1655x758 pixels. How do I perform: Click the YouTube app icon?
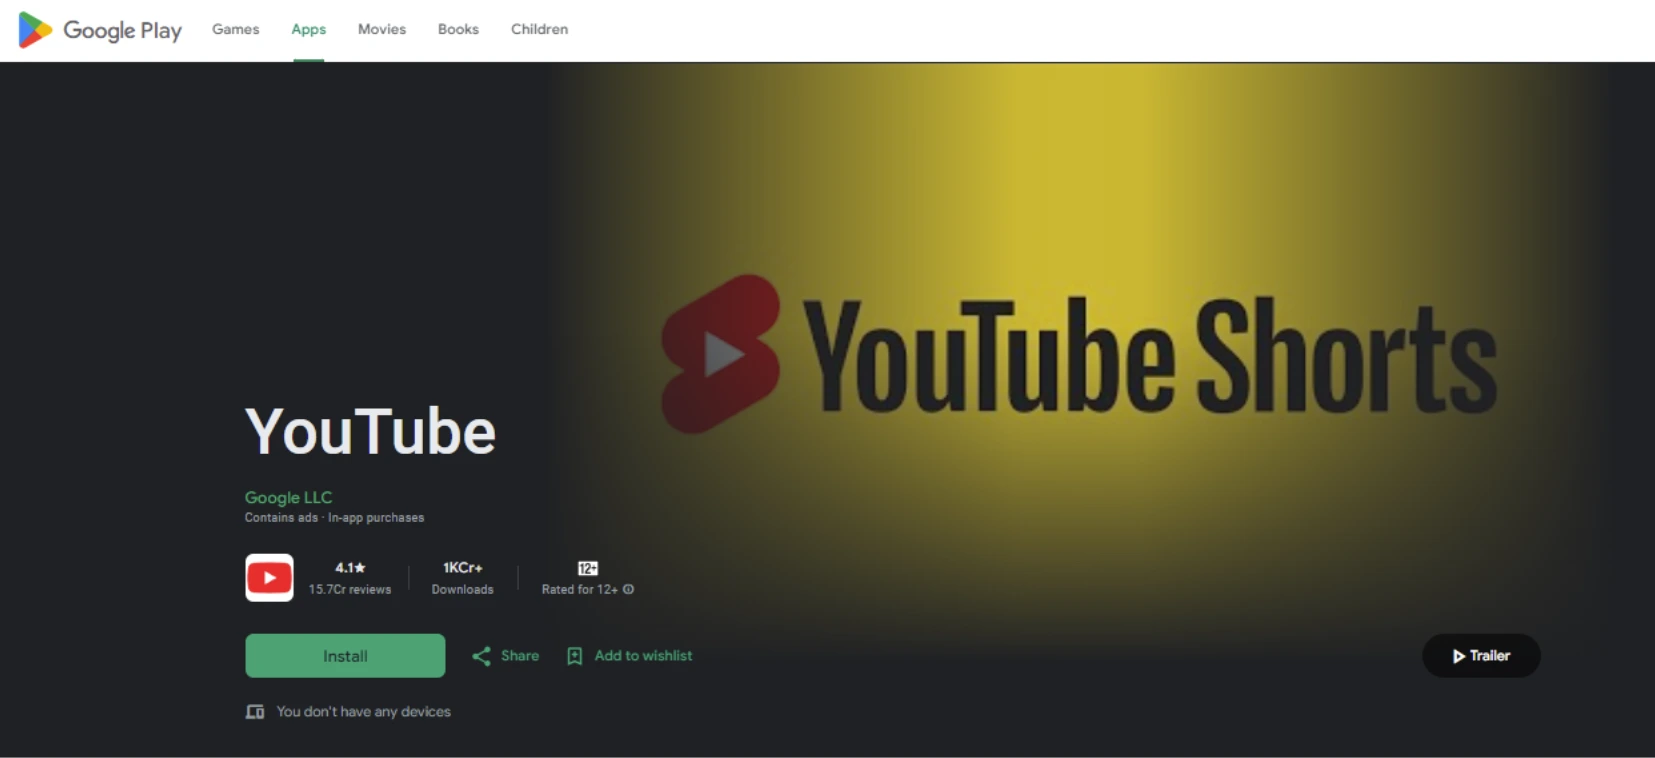click(x=270, y=578)
